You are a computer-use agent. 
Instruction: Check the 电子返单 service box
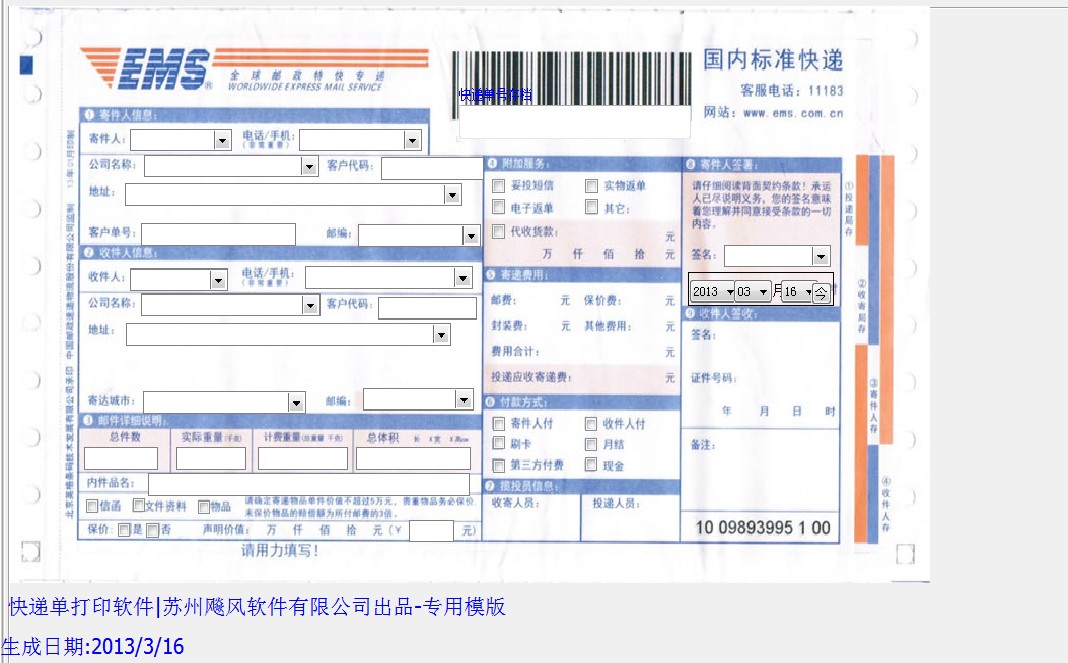tap(497, 208)
